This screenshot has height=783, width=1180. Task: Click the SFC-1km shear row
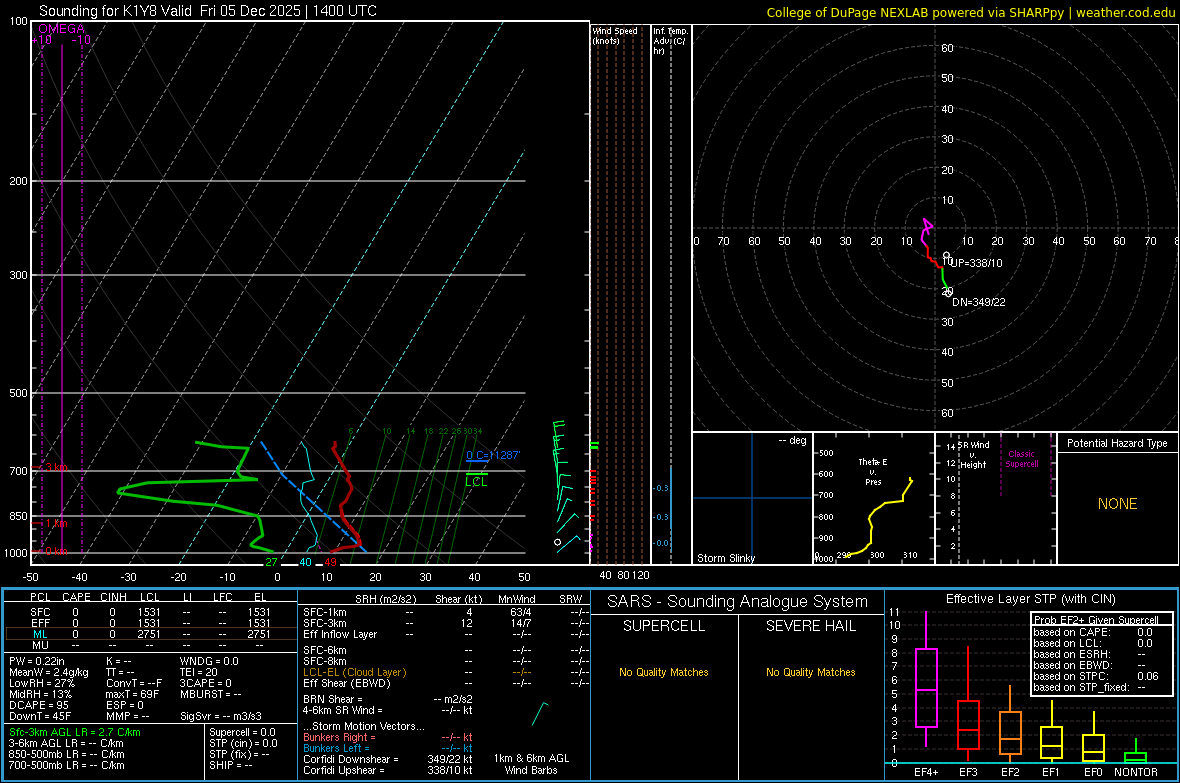(446, 612)
